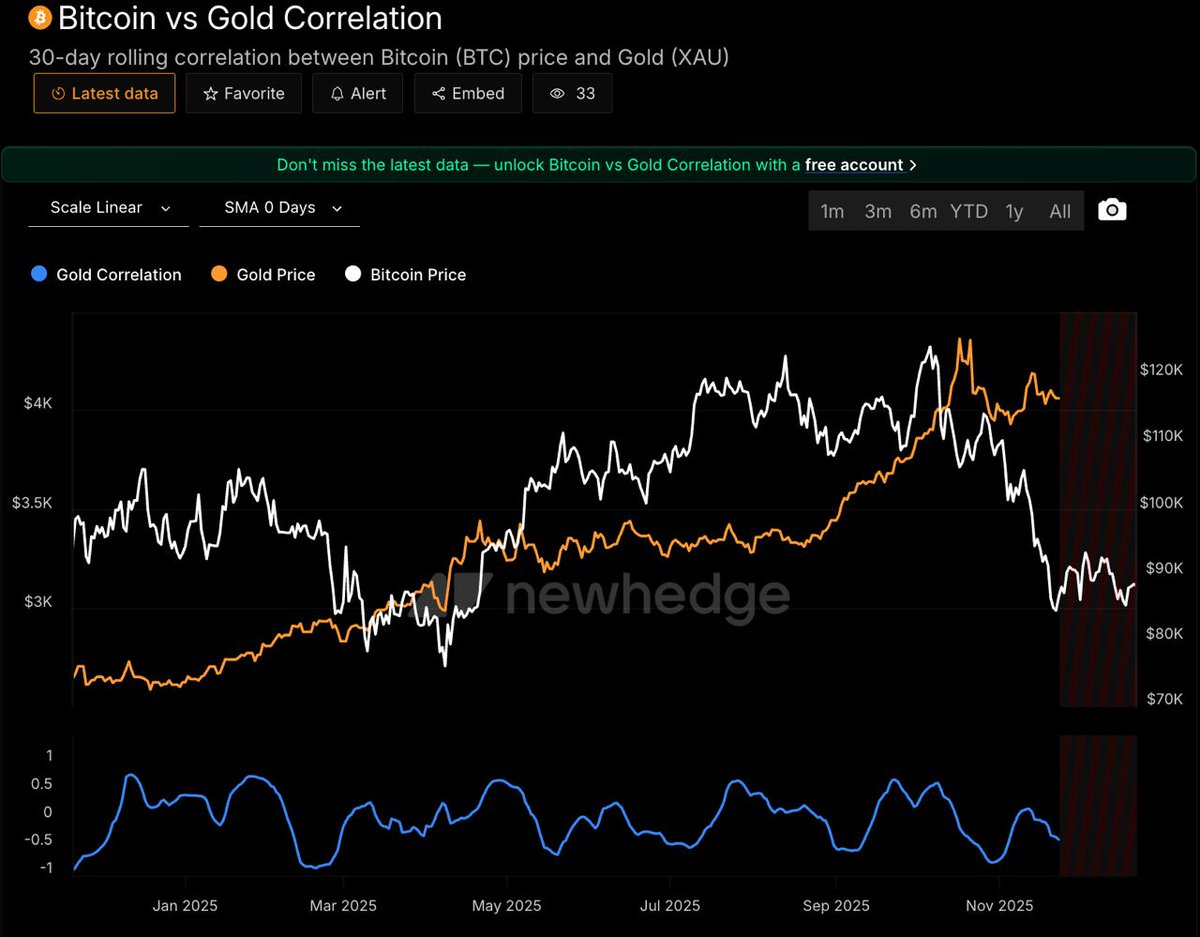Click the Sep 2025 axis label
The height and width of the screenshot is (937, 1200).
(x=835, y=906)
